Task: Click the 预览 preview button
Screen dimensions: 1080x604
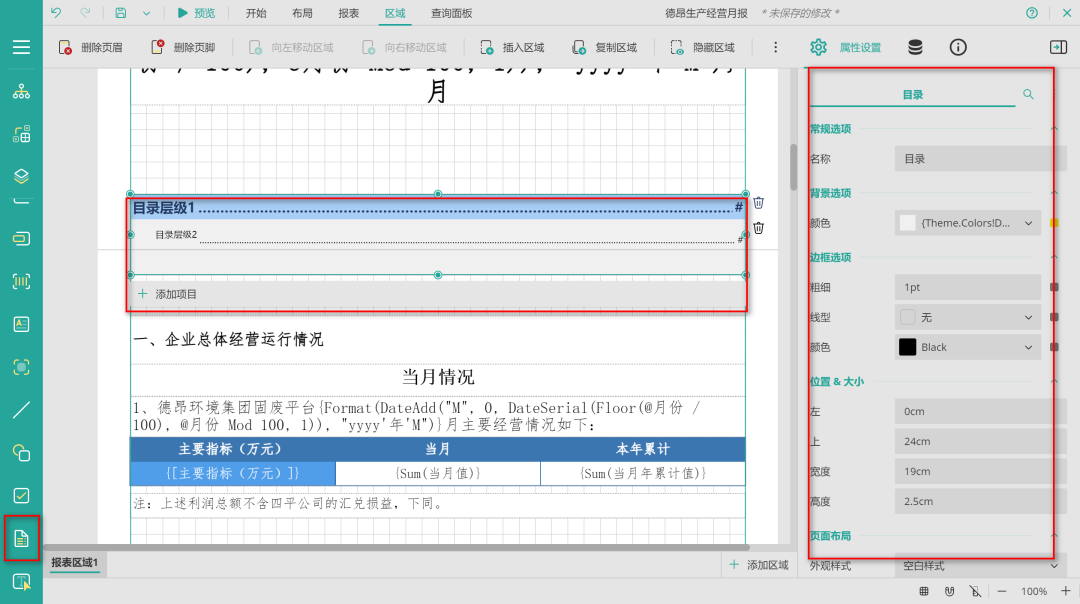Action: pyautogui.click(x=196, y=13)
